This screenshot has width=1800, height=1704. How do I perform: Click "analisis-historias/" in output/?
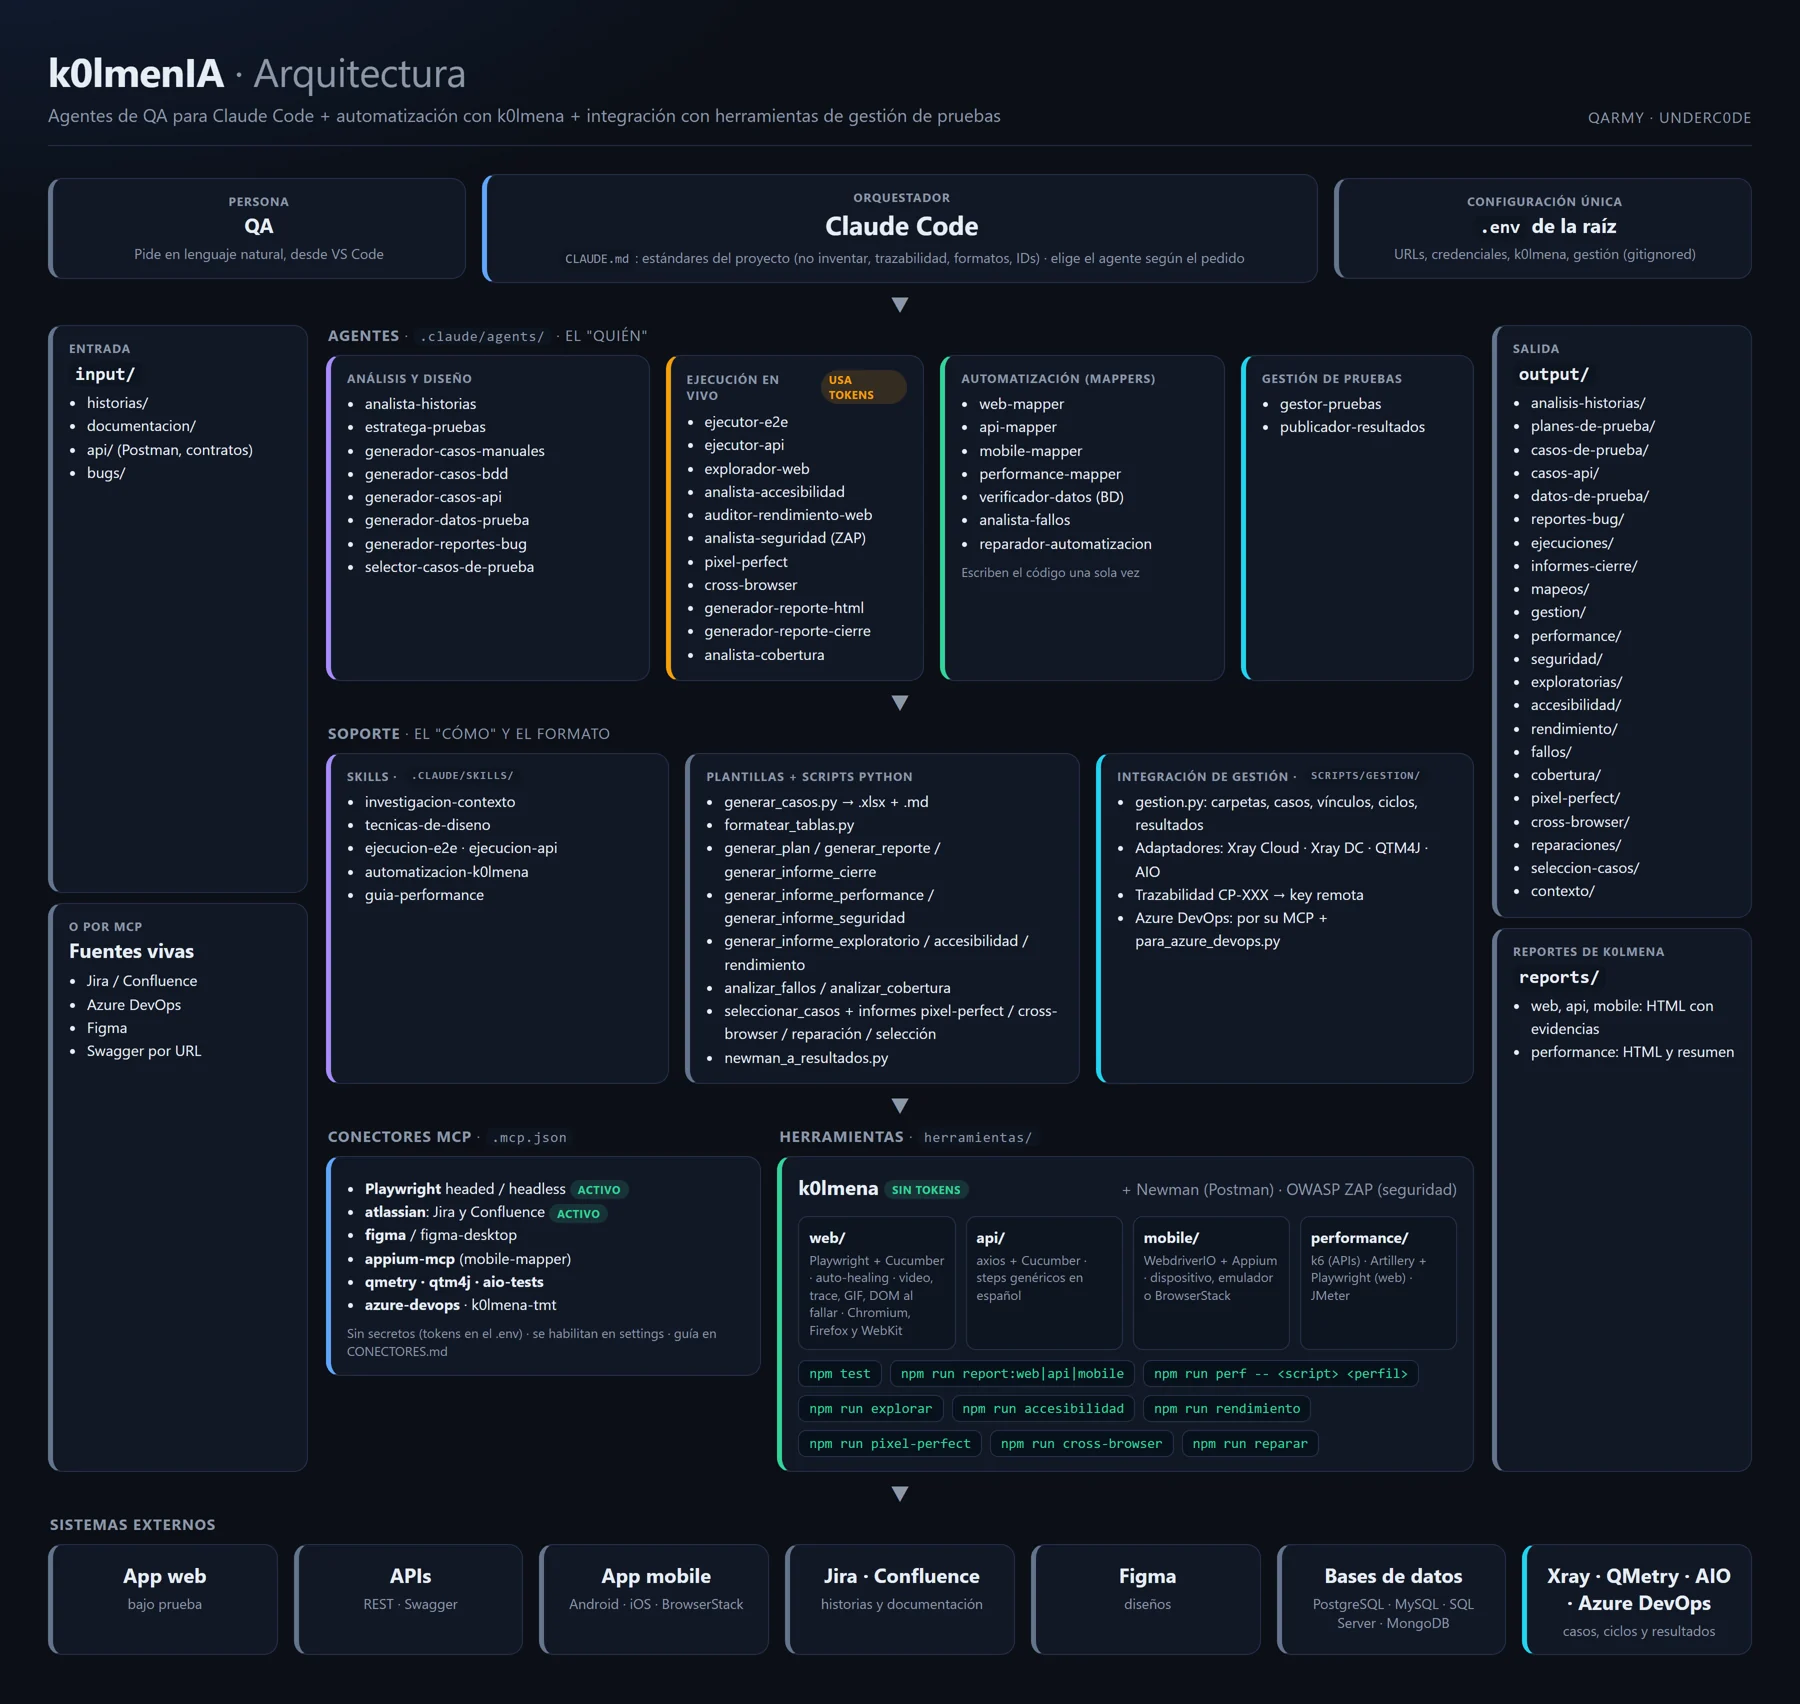point(1588,403)
